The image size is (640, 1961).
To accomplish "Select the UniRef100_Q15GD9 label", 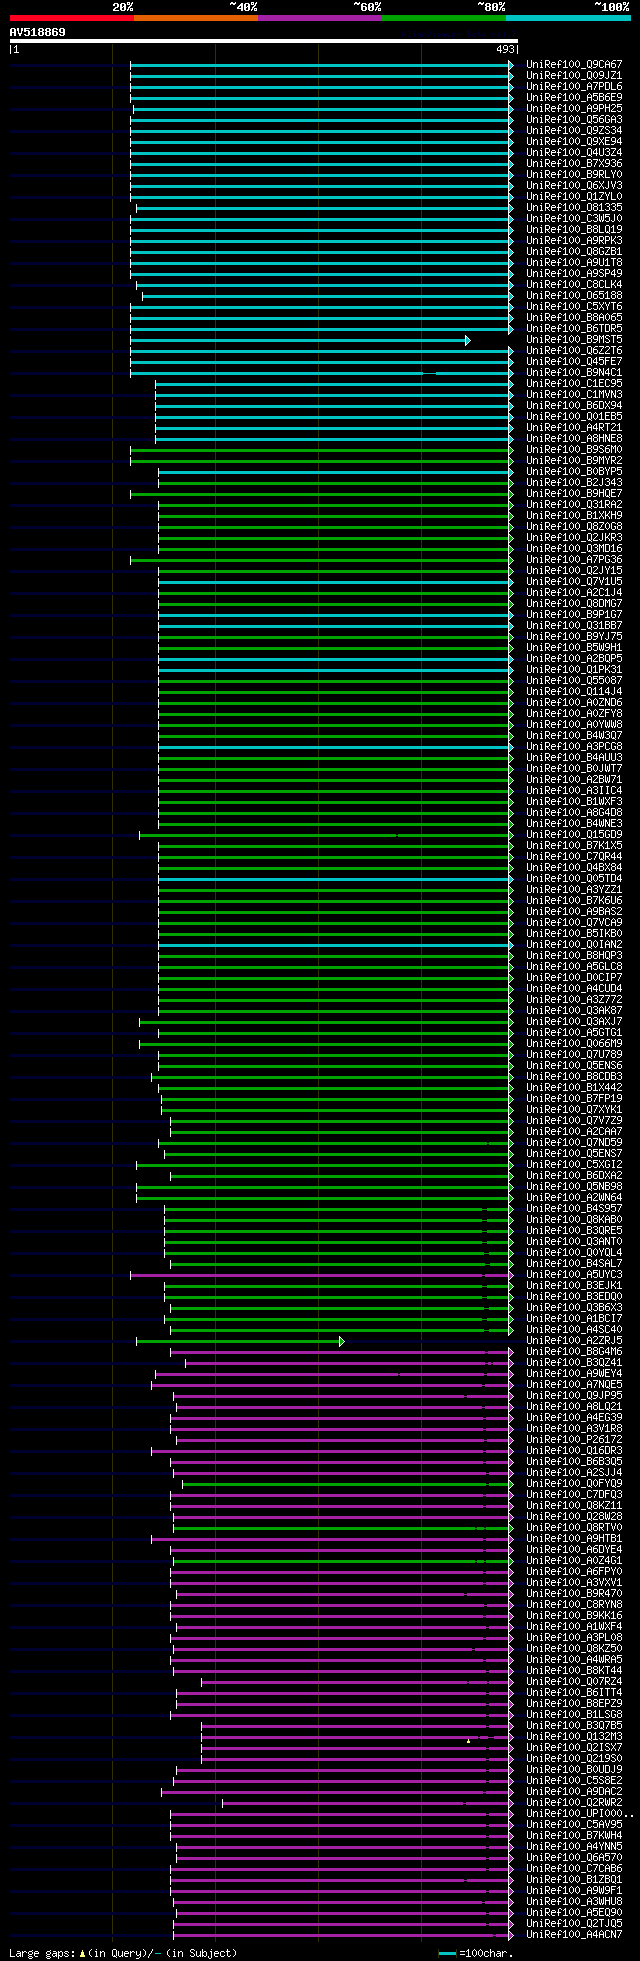I will 574,835.
